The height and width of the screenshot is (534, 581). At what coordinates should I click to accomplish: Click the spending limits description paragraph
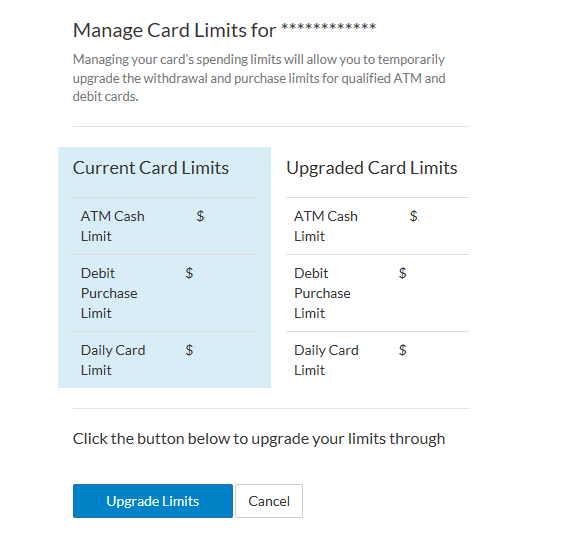click(x=259, y=78)
